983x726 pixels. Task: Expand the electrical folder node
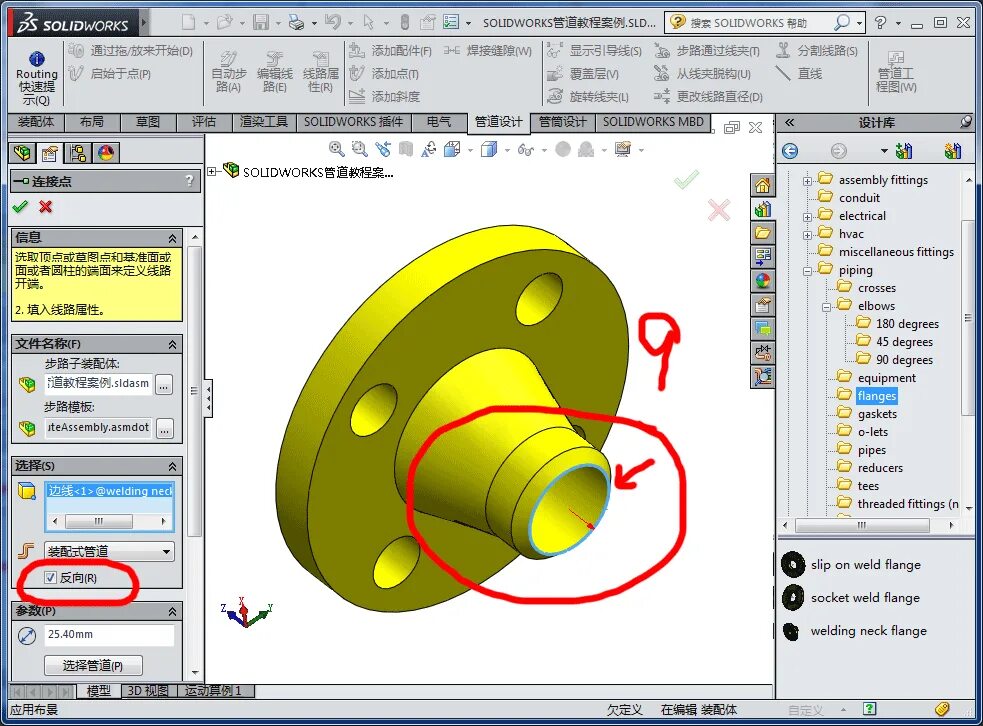807,218
